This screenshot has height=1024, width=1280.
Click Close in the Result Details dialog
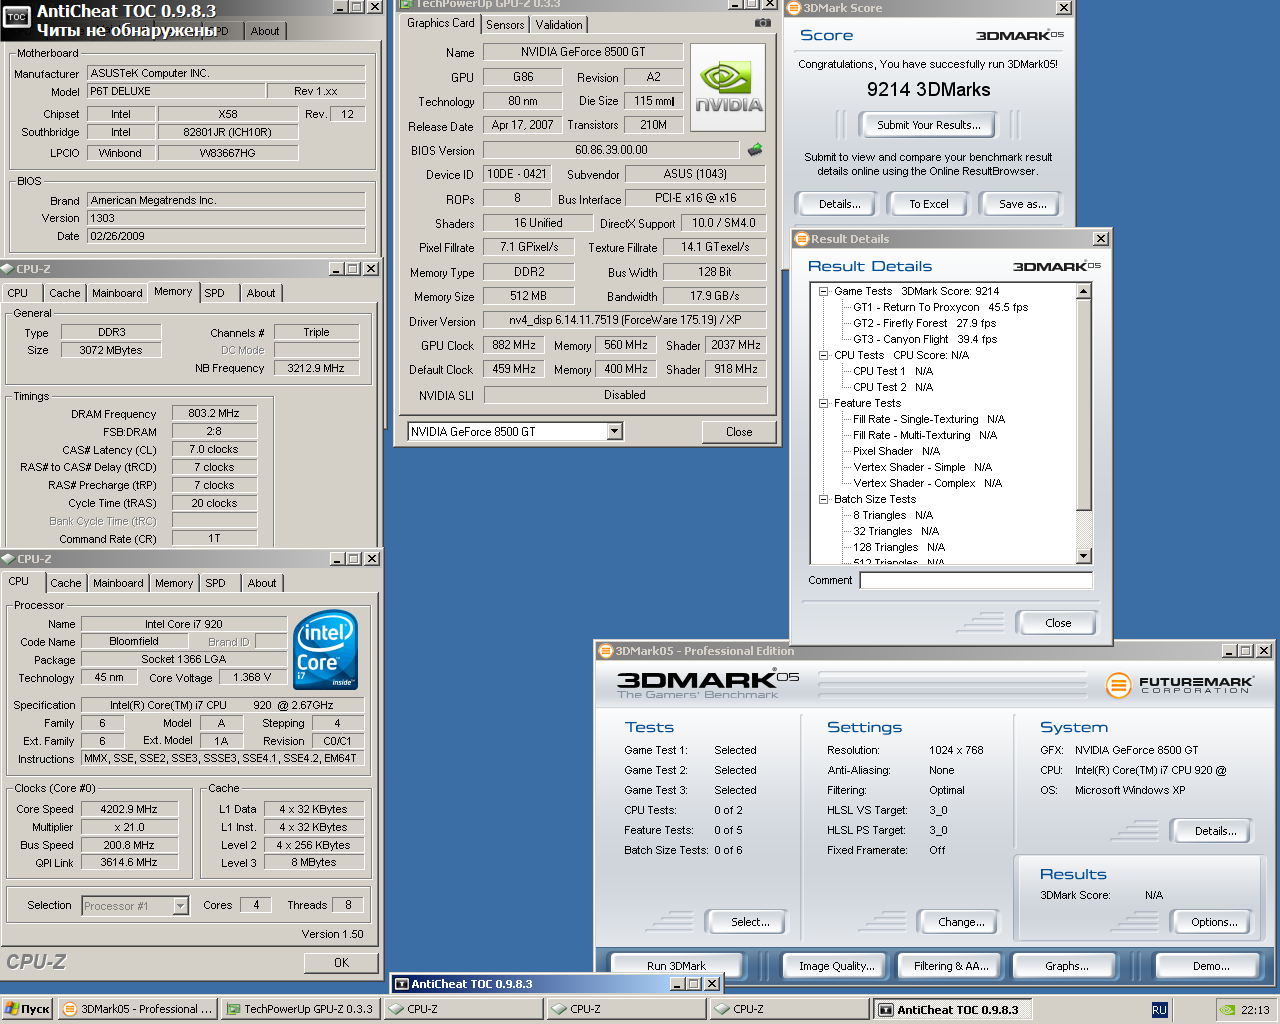pos(1057,623)
